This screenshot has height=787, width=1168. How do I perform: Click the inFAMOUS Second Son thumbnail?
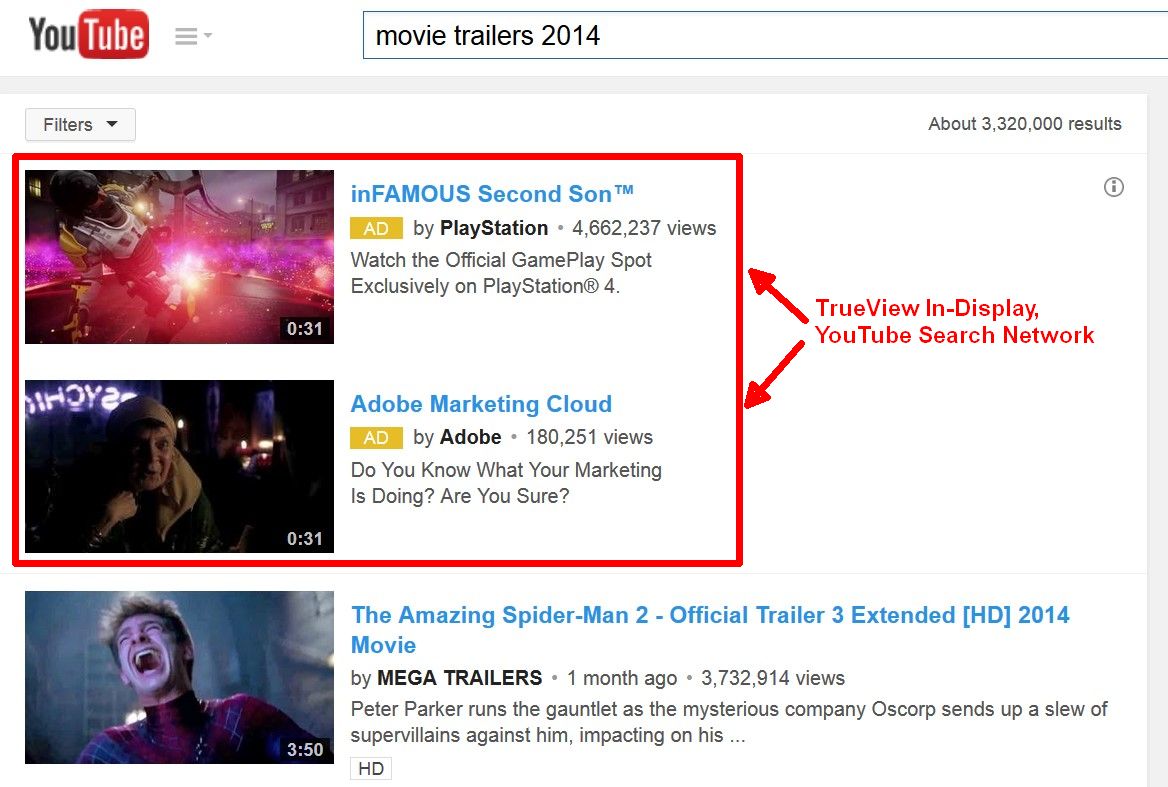[x=179, y=256]
